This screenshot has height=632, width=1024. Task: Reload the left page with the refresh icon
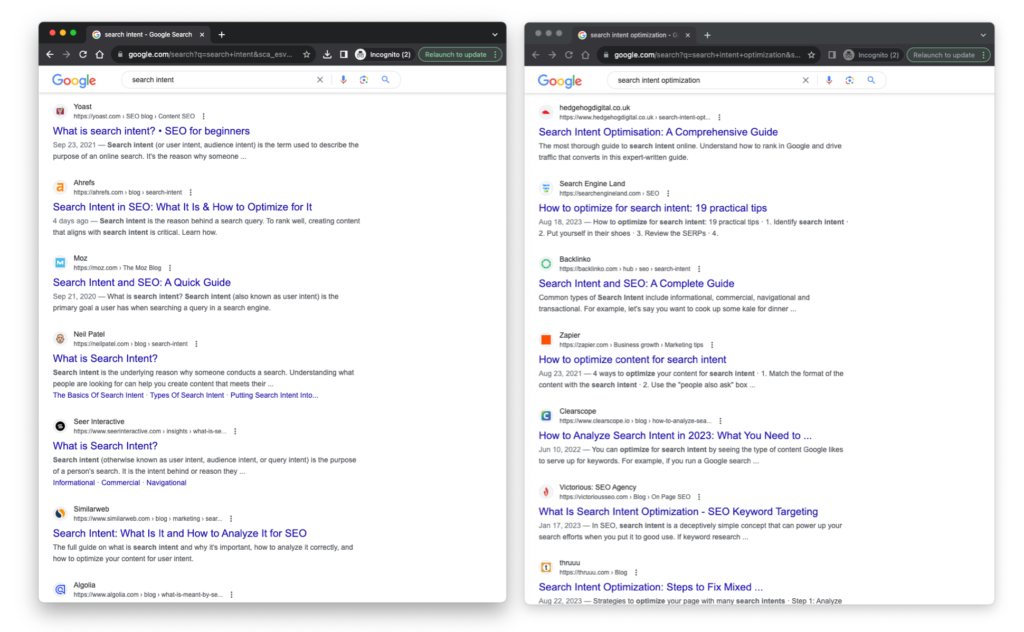(x=83, y=54)
